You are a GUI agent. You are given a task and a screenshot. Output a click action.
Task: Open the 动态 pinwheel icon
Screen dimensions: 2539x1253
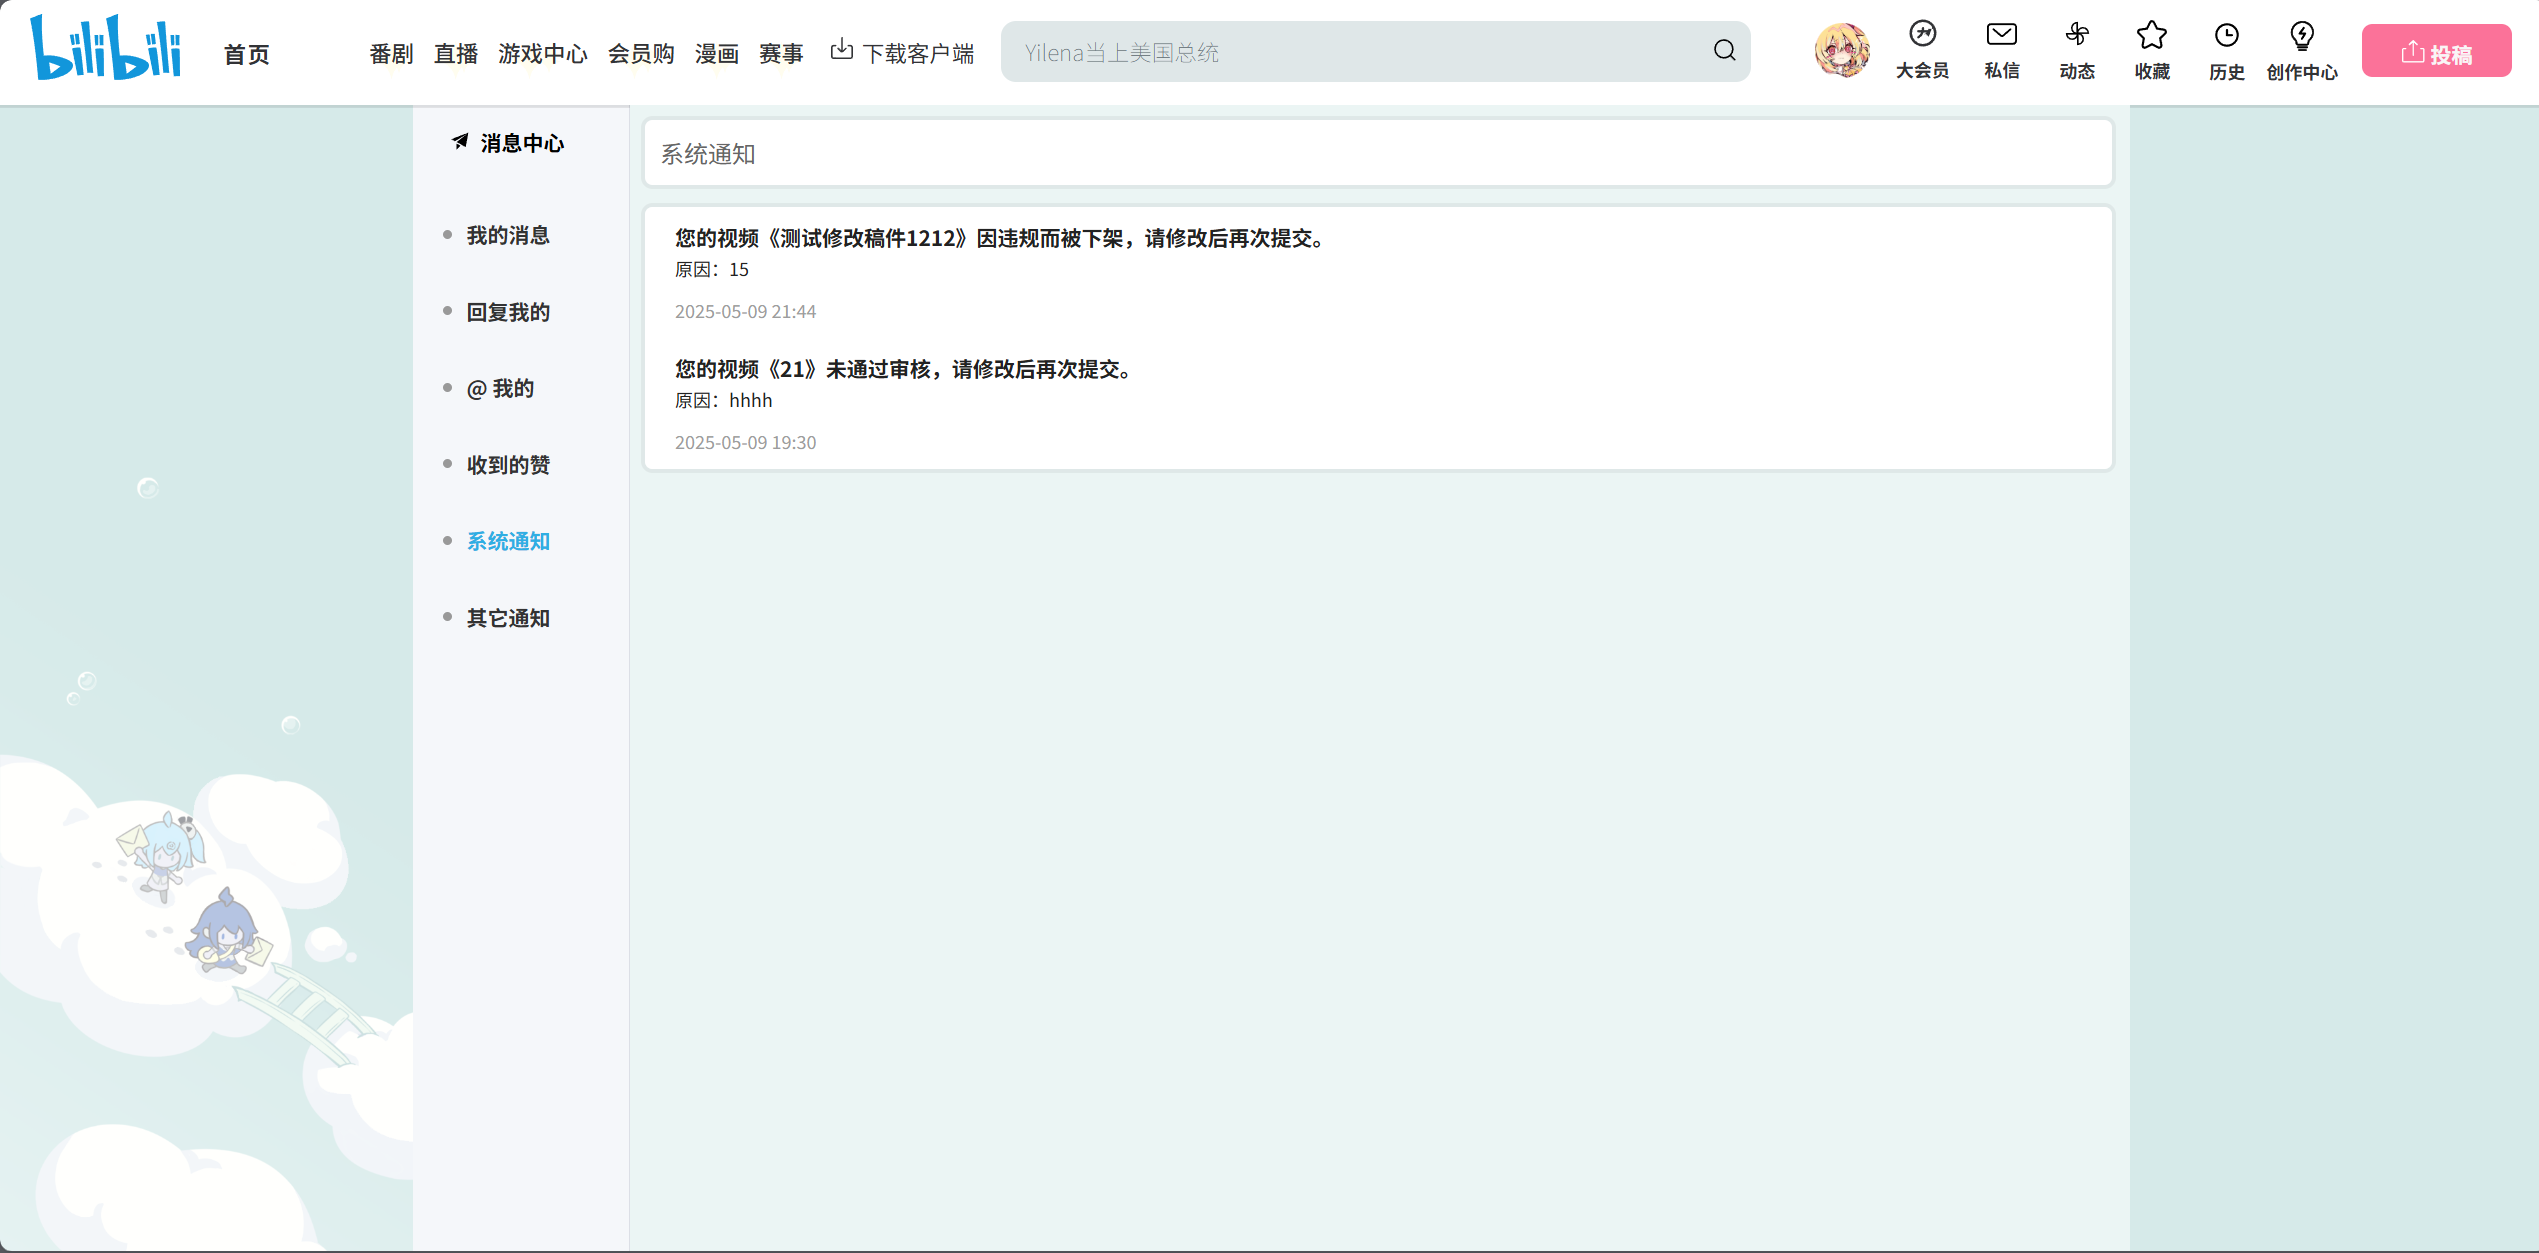[2077, 36]
